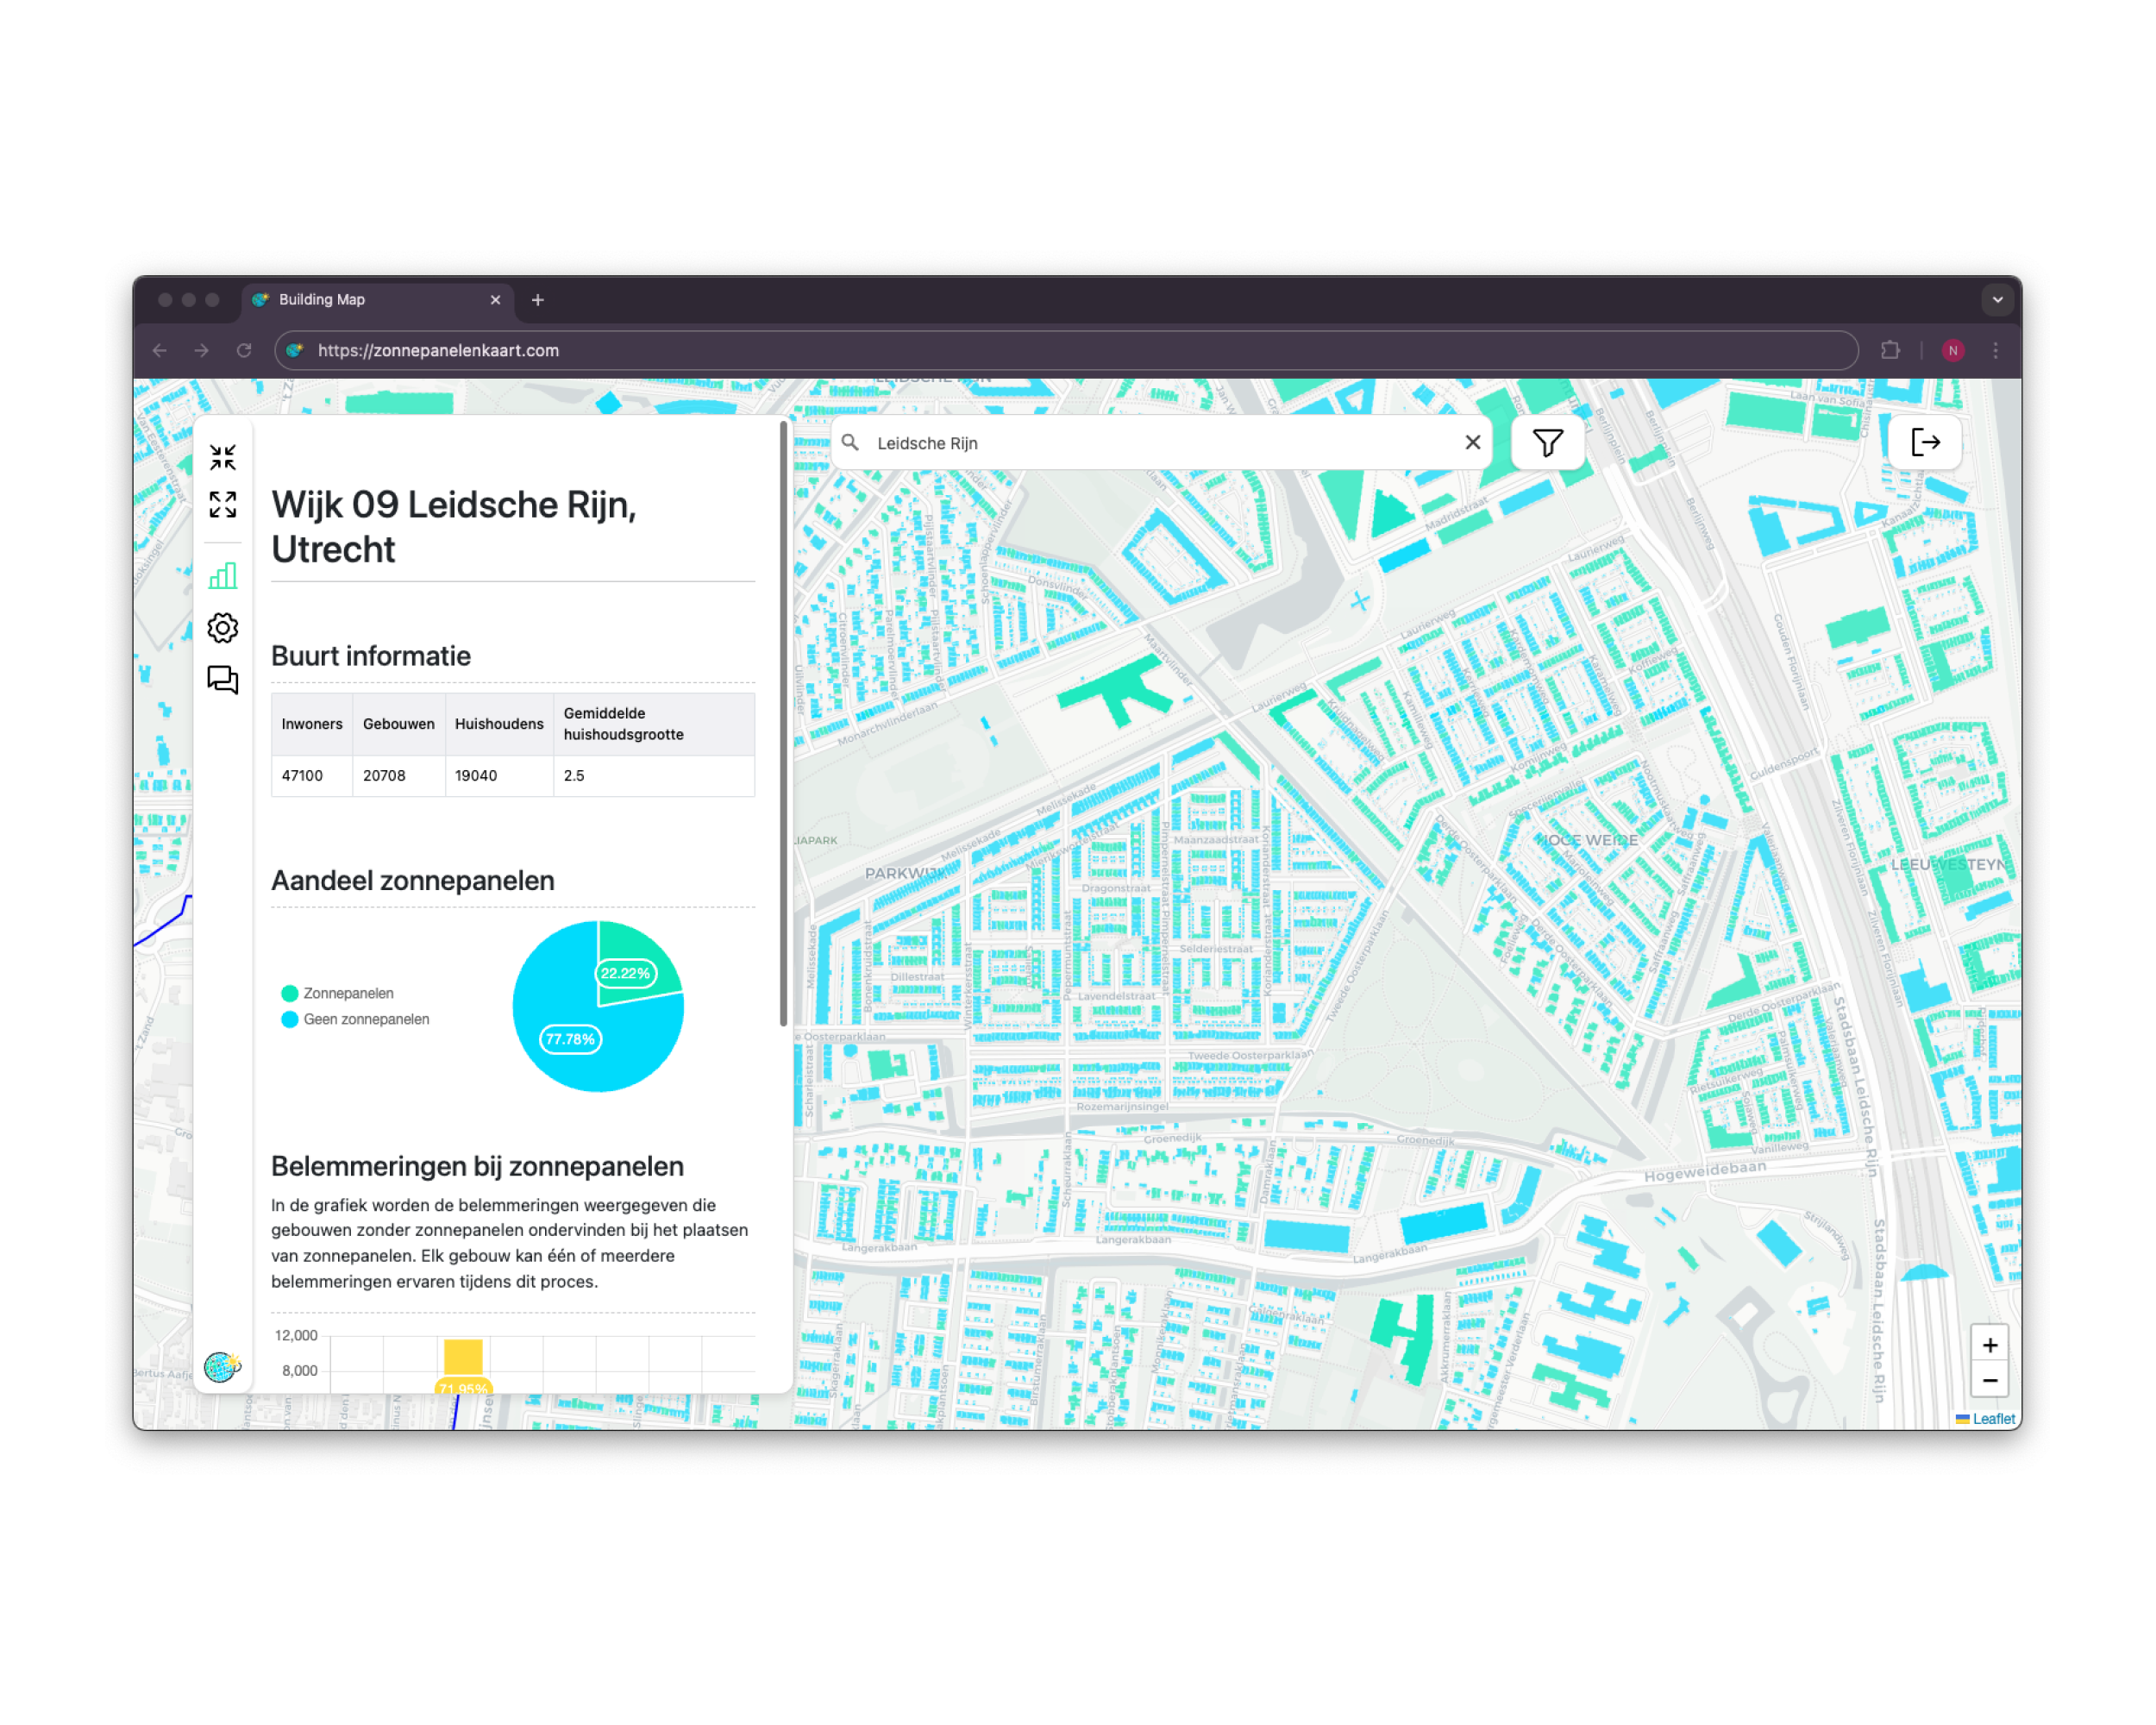This screenshot has width=2156, height=1725.
Task: Click the site info icon in address bar
Action: tap(294, 350)
